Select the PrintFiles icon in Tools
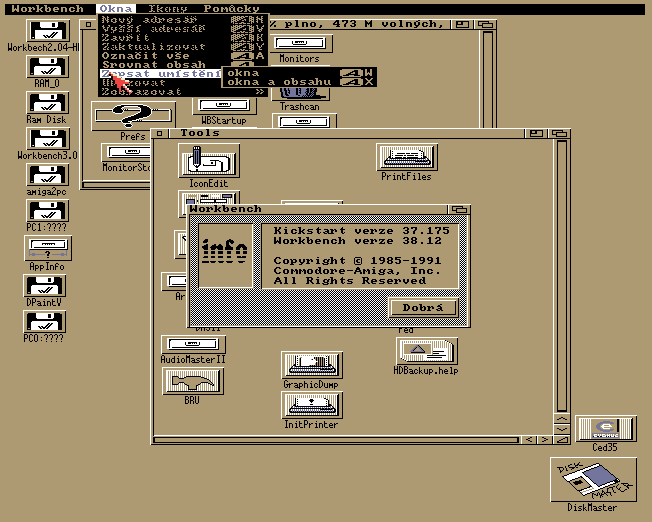652x522 pixels. click(x=406, y=158)
